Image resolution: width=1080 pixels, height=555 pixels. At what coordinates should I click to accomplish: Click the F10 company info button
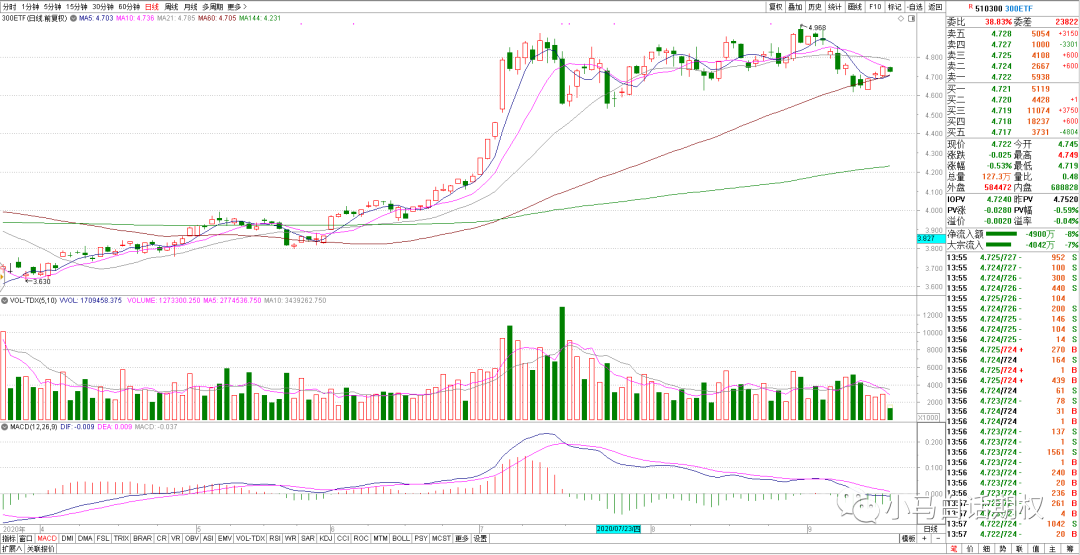tap(875, 6)
